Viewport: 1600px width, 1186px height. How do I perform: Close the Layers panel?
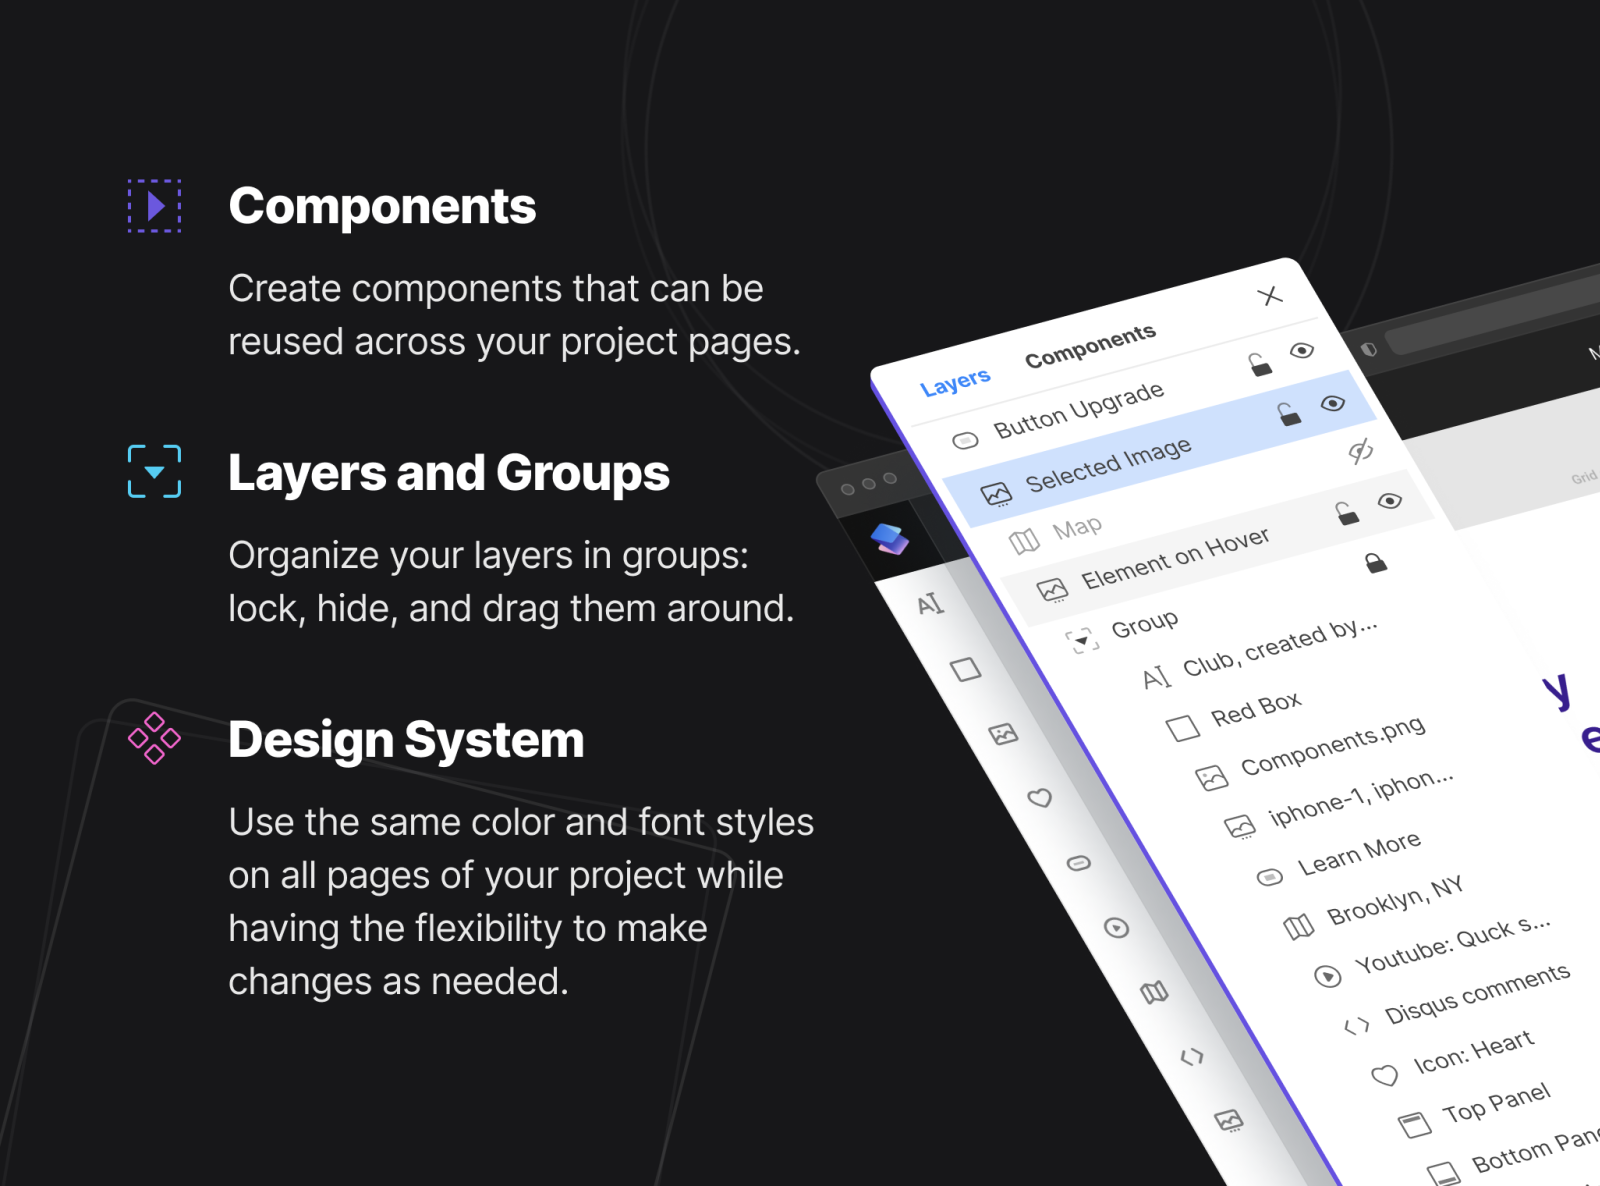click(x=1270, y=296)
